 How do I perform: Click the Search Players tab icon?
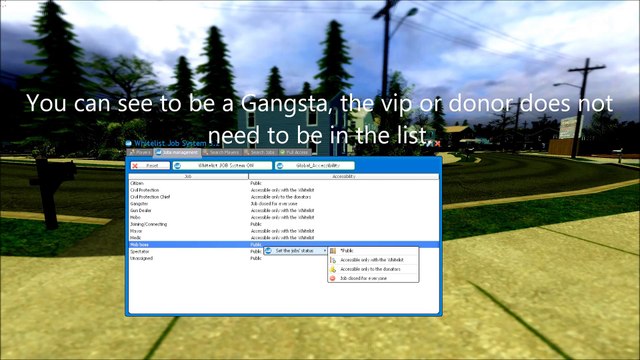pyautogui.click(x=206, y=152)
